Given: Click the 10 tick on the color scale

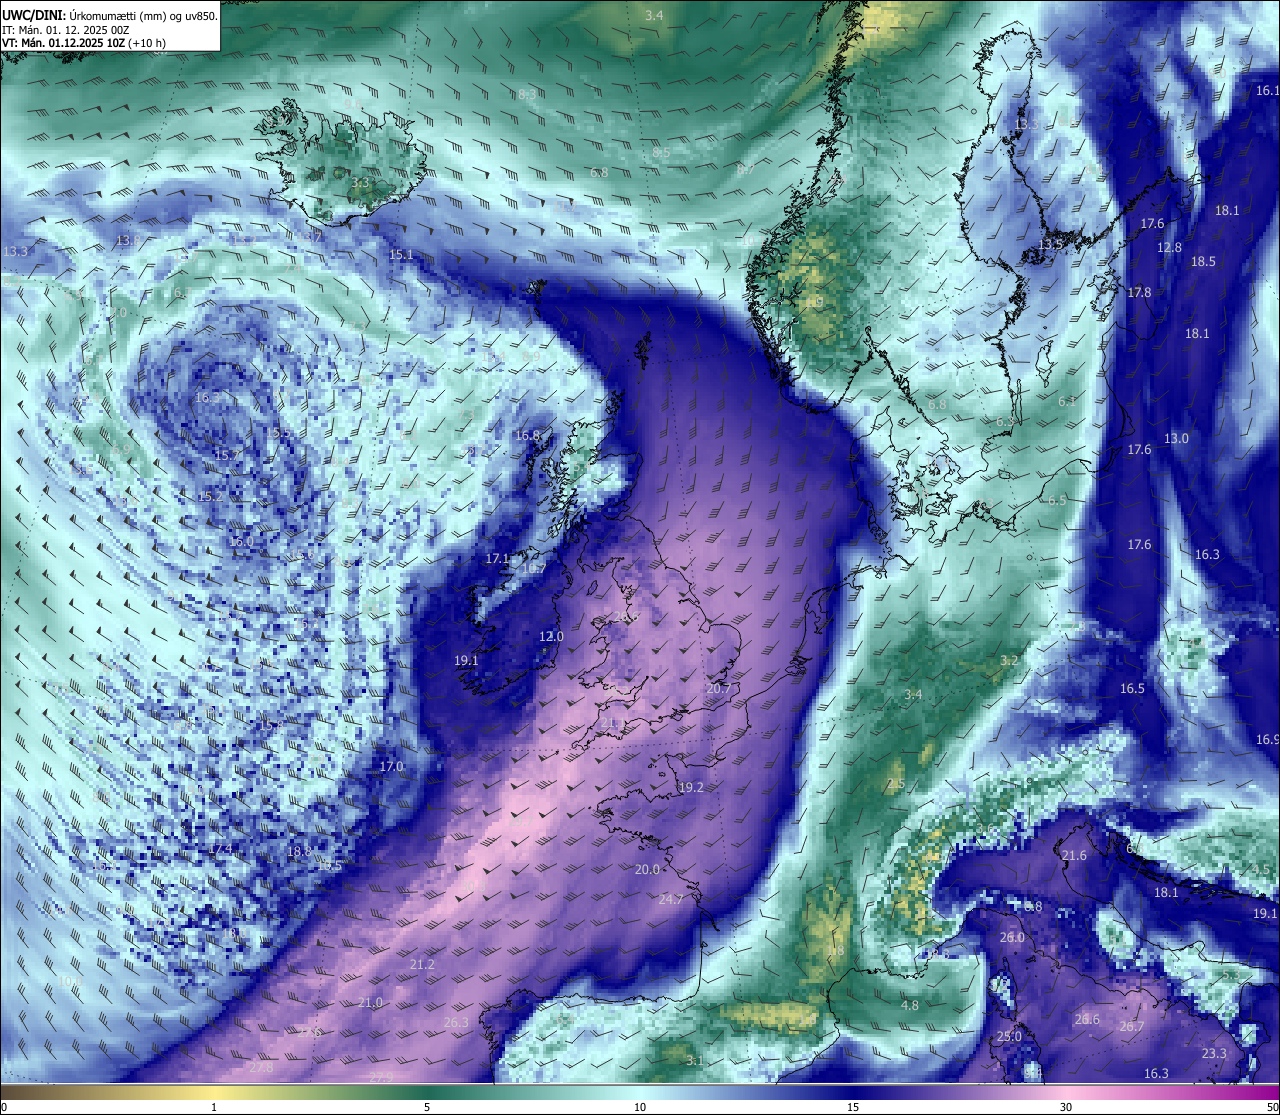Looking at the screenshot, I should tap(640, 1107).
